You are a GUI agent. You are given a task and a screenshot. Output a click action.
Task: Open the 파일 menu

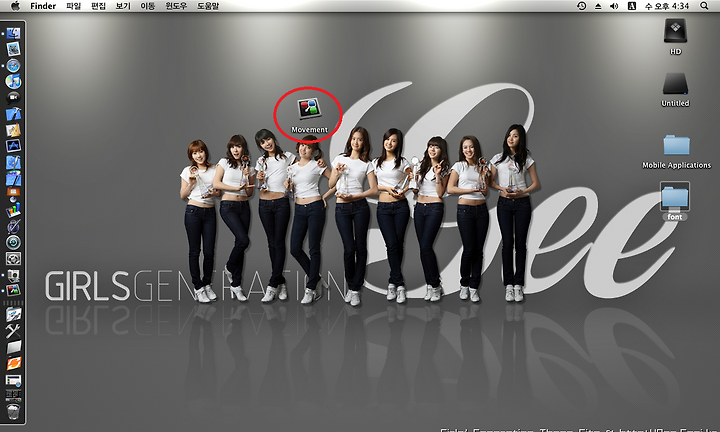(73, 6)
